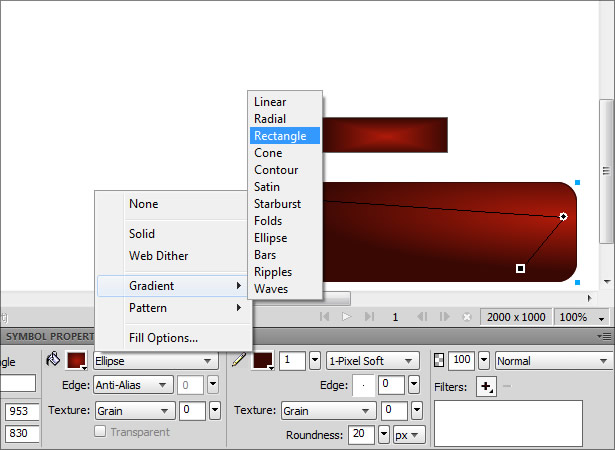This screenshot has width=615, height=450.
Task: Open Gradient submenu entry
Action: click(x=173, y=286)
